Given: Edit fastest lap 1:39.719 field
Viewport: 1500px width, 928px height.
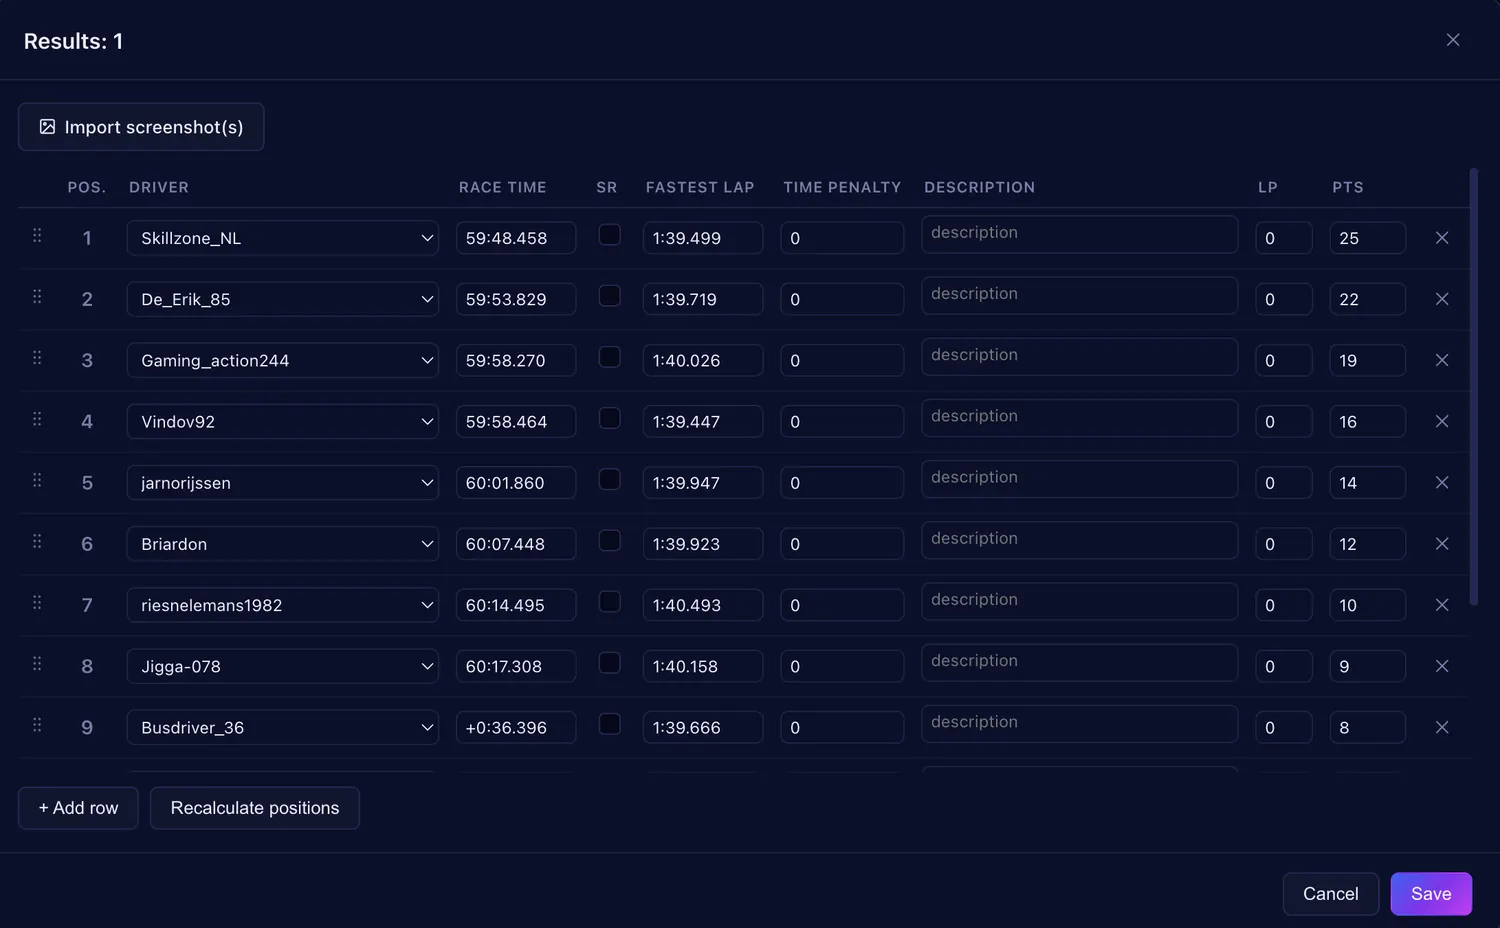Looking at the screenshot, I should (703, 299).
